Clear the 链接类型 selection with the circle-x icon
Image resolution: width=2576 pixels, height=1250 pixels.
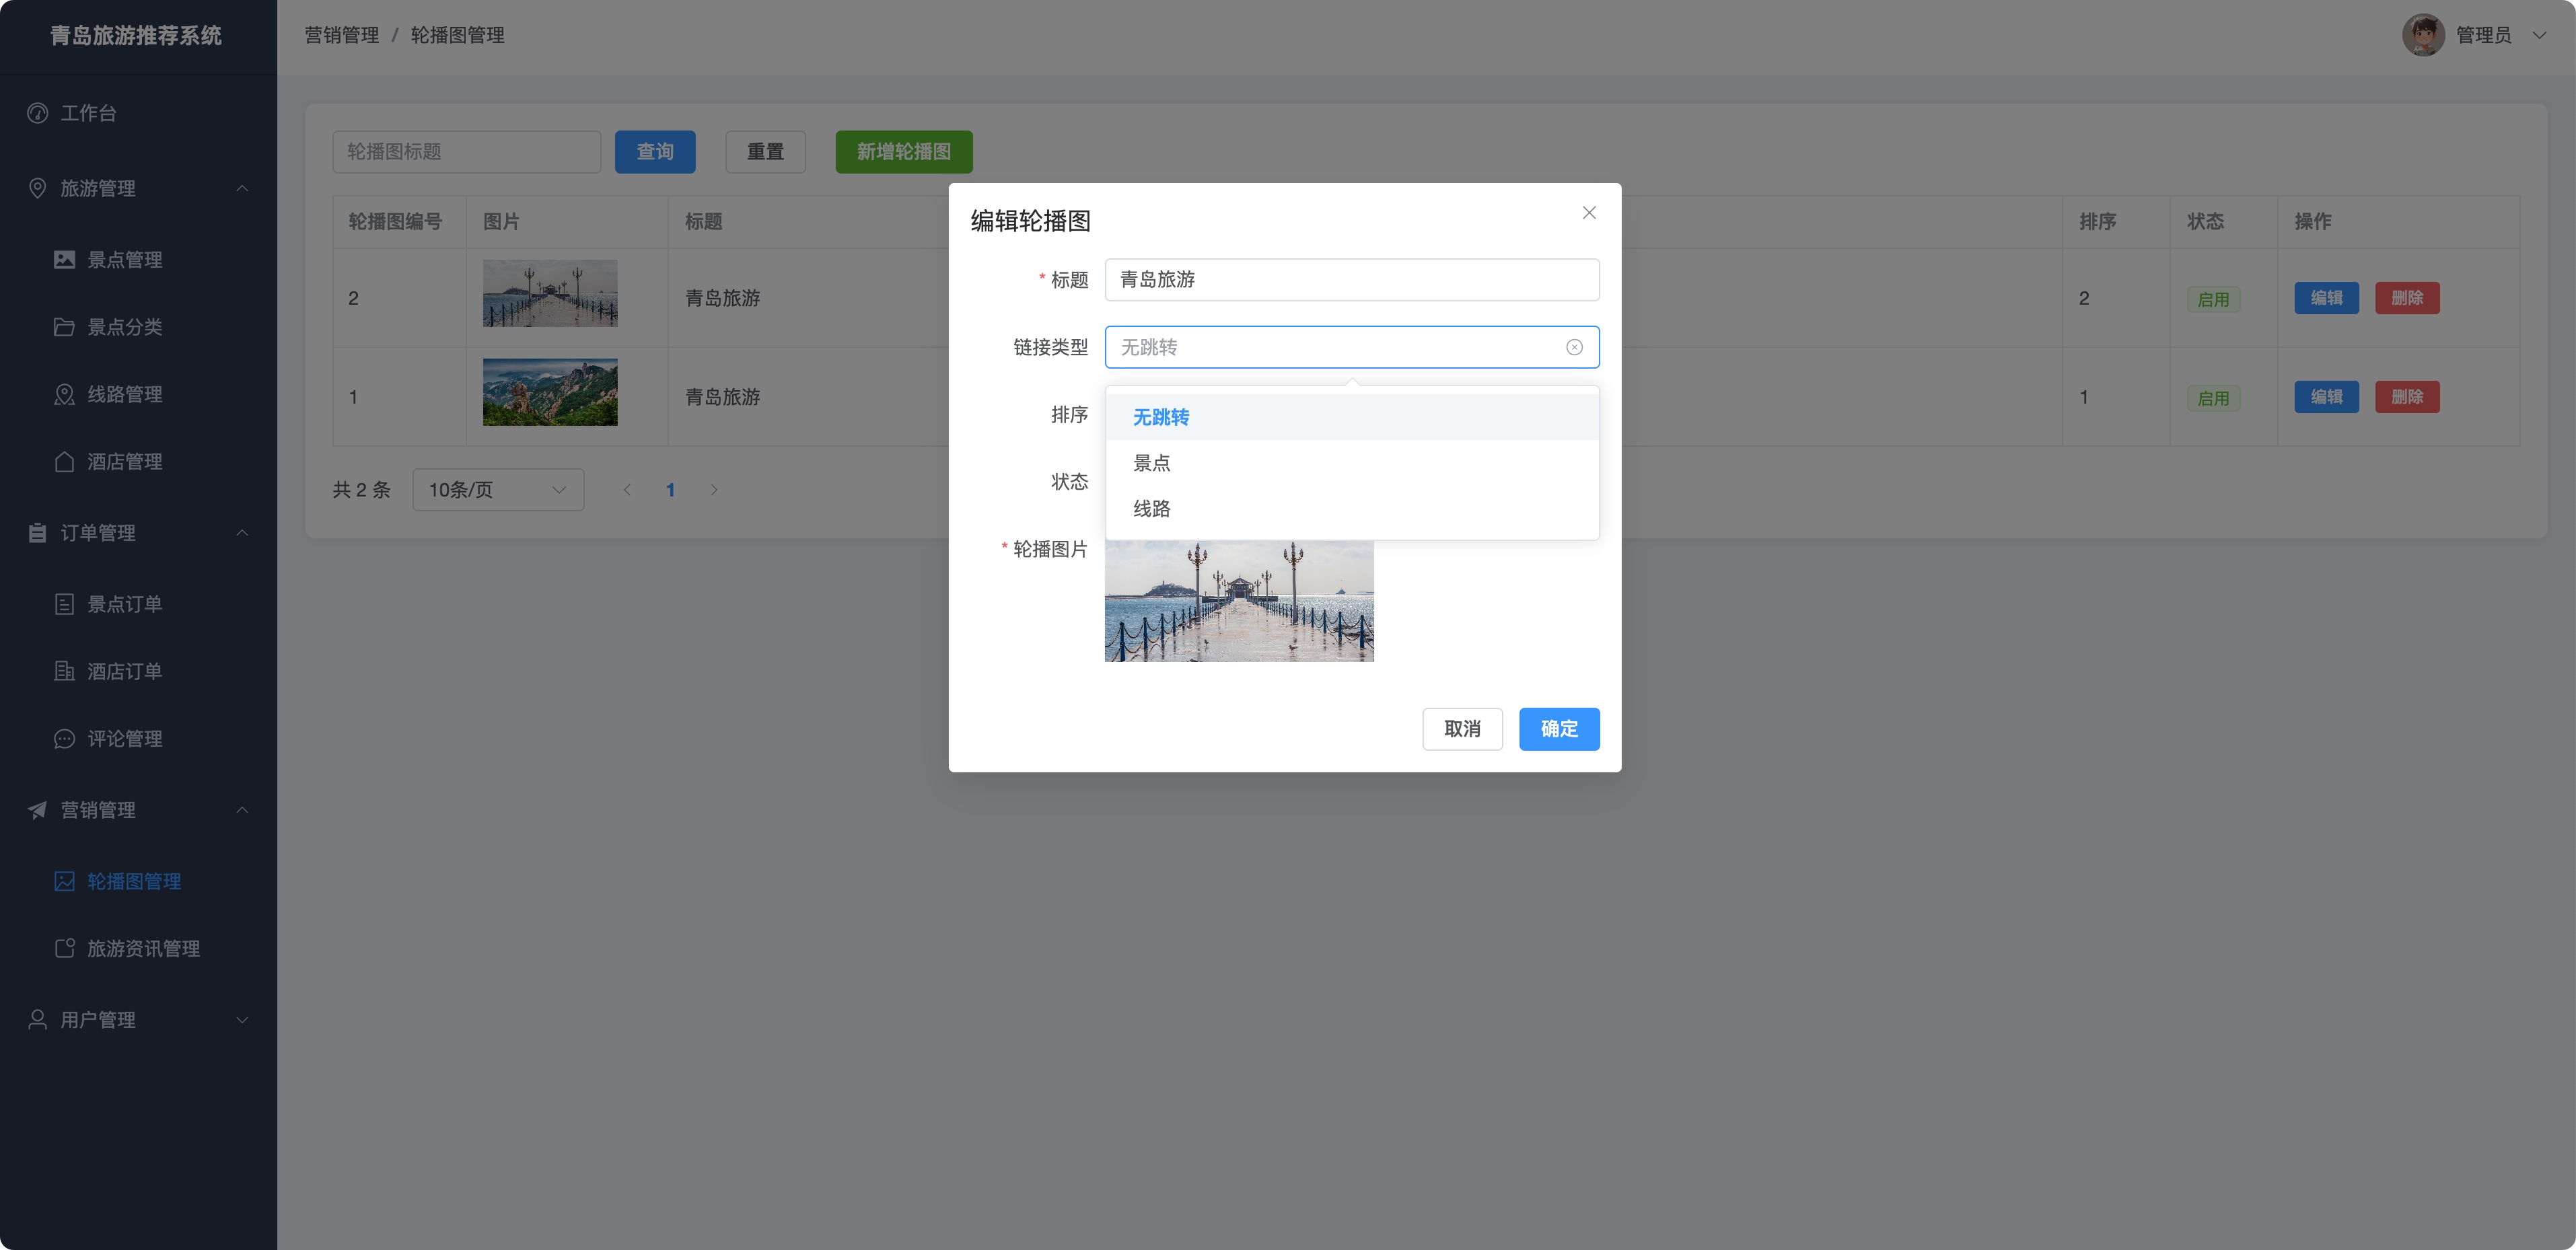1574,347
